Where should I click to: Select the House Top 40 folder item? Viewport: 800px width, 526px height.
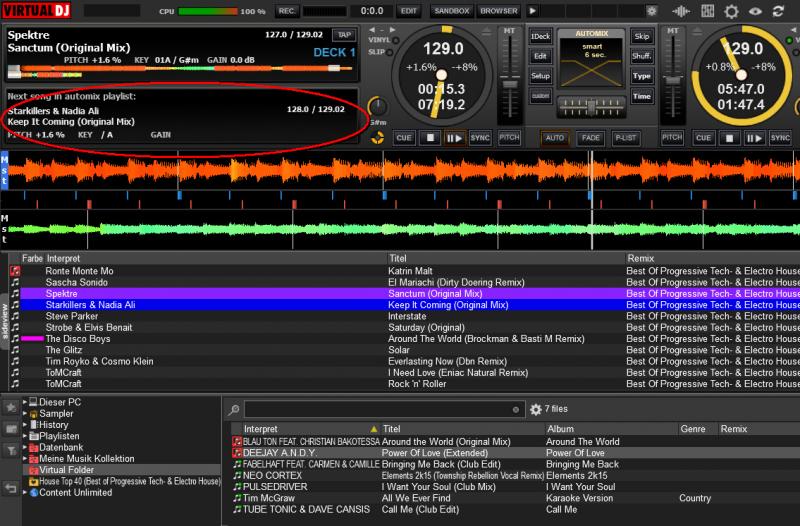pyautogui.click(x=124, y=481)
